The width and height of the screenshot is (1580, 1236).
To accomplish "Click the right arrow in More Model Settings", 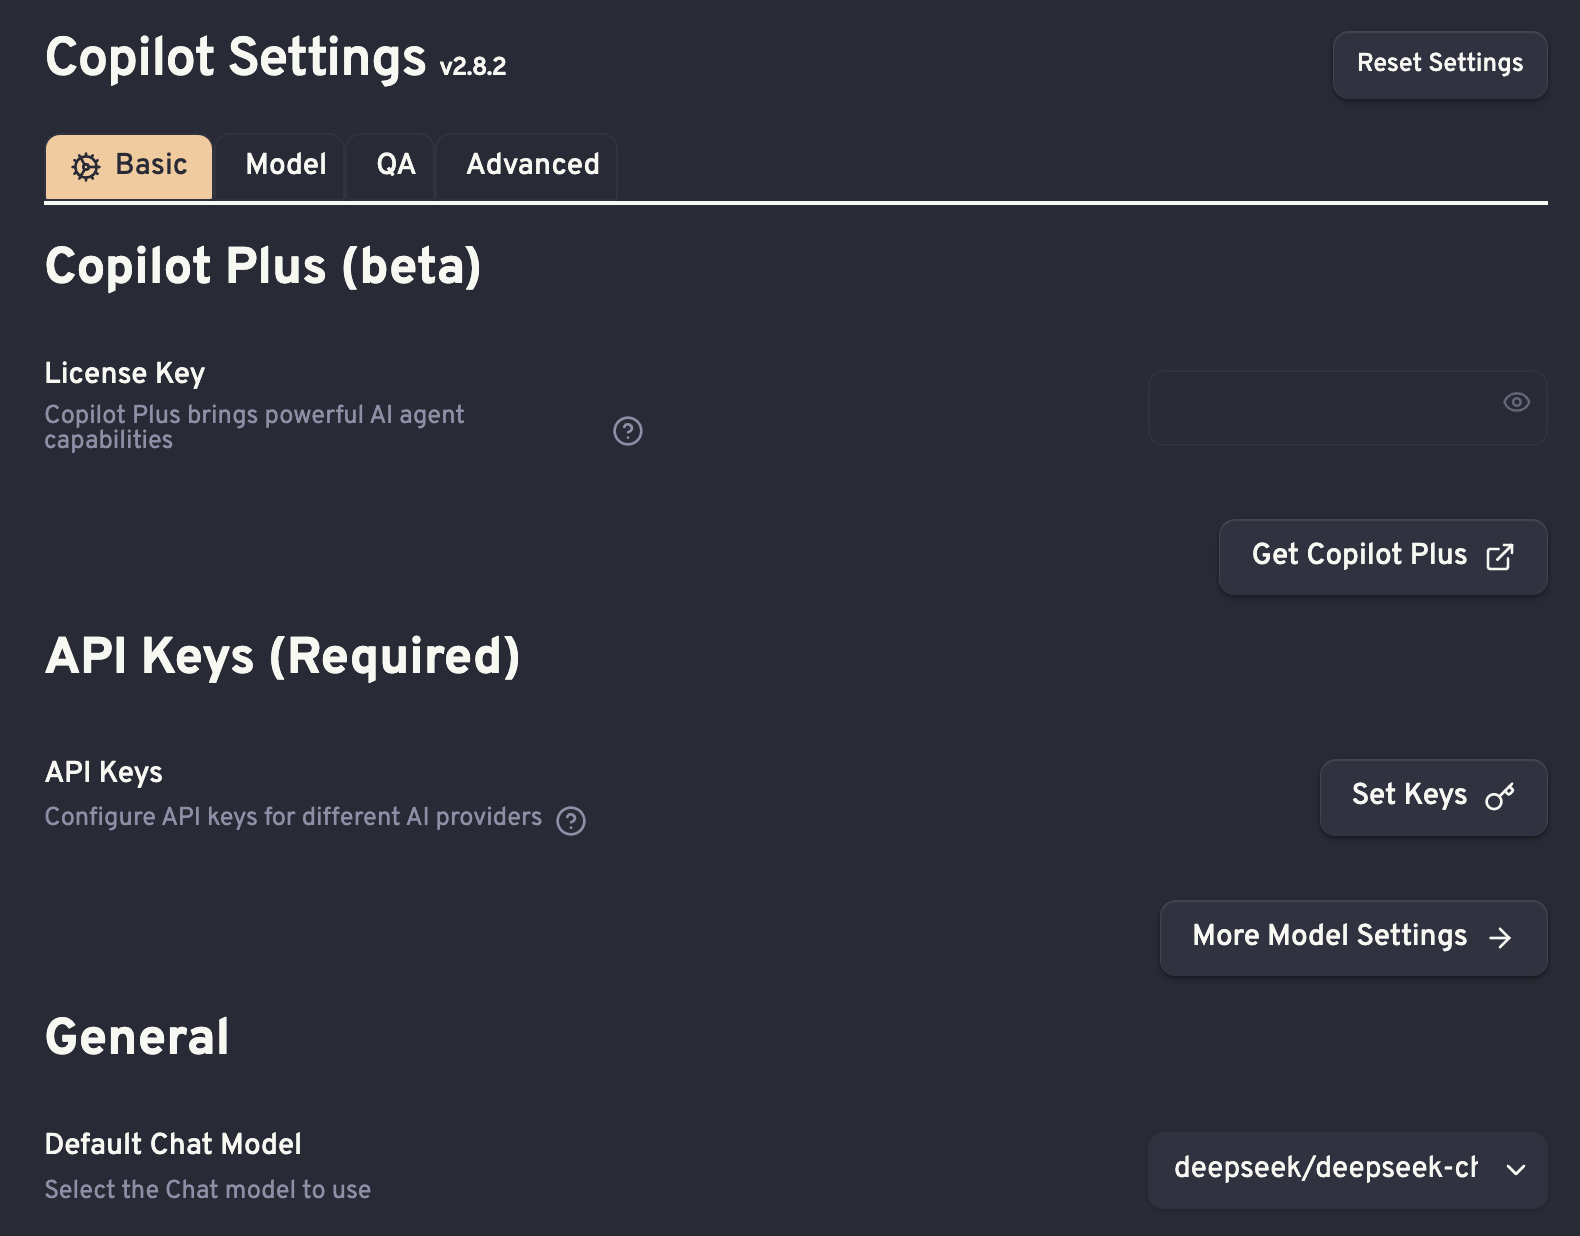I will [x=1500, y=937].
